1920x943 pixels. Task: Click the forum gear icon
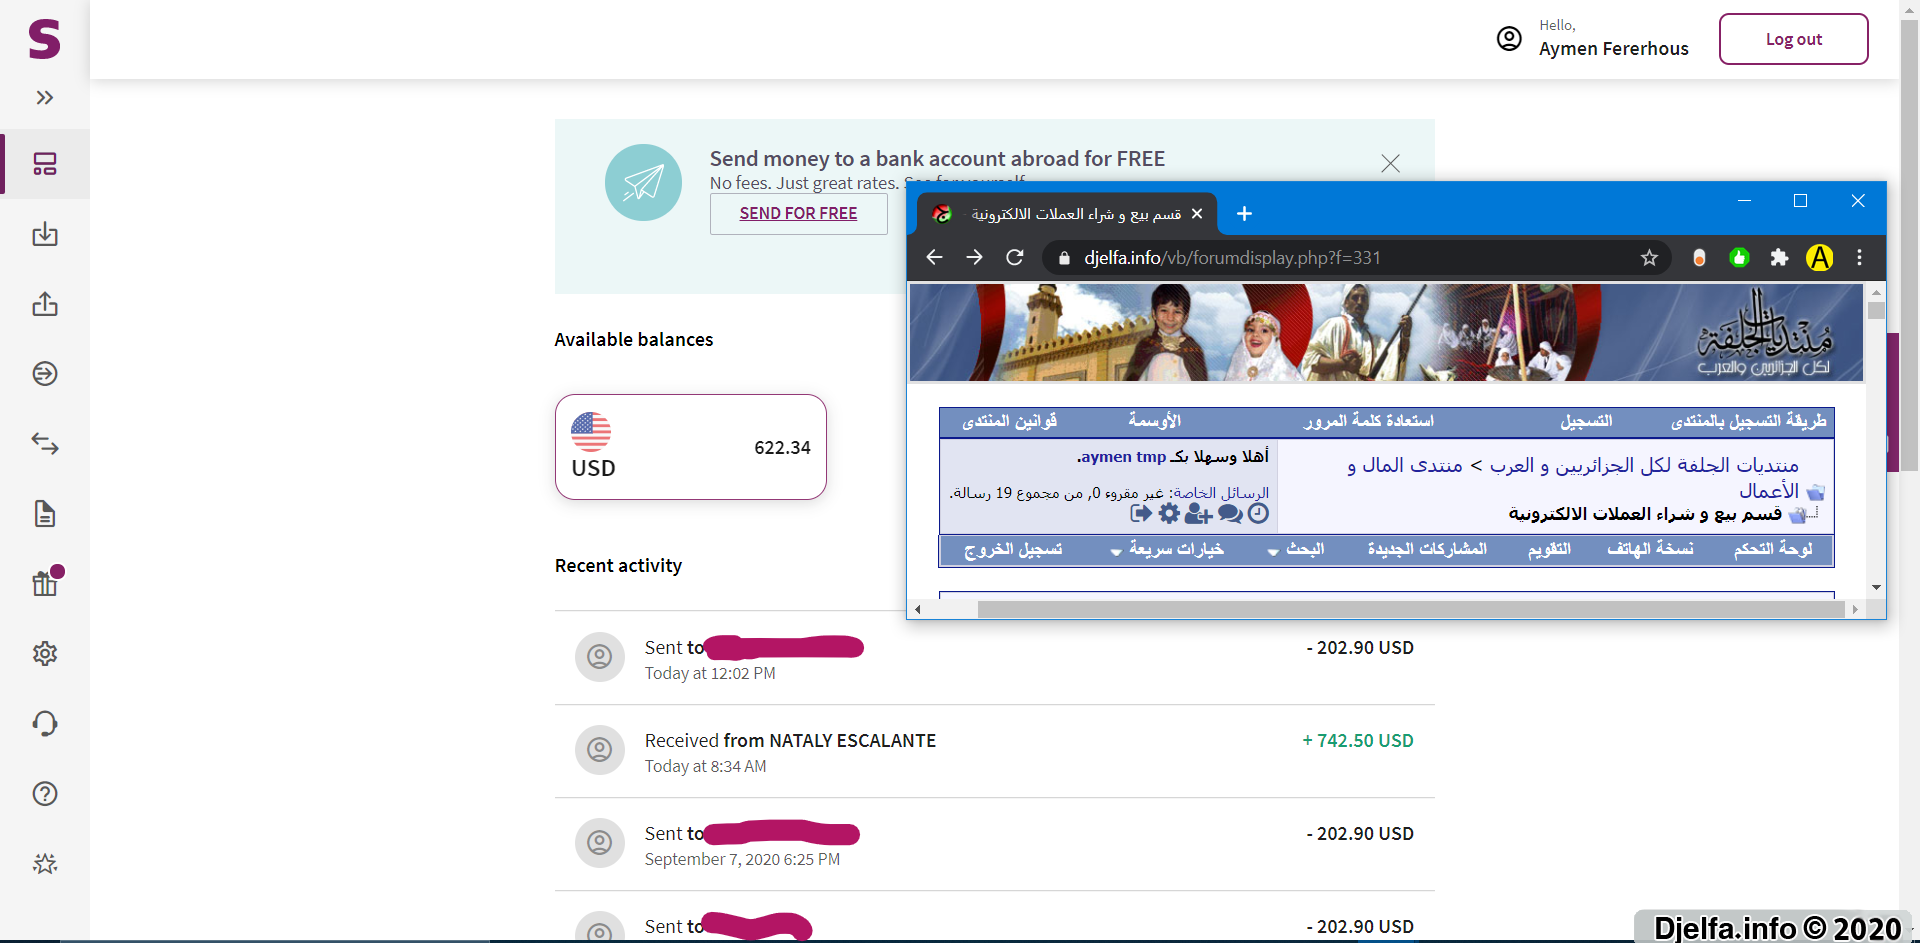click(1169, 513)
